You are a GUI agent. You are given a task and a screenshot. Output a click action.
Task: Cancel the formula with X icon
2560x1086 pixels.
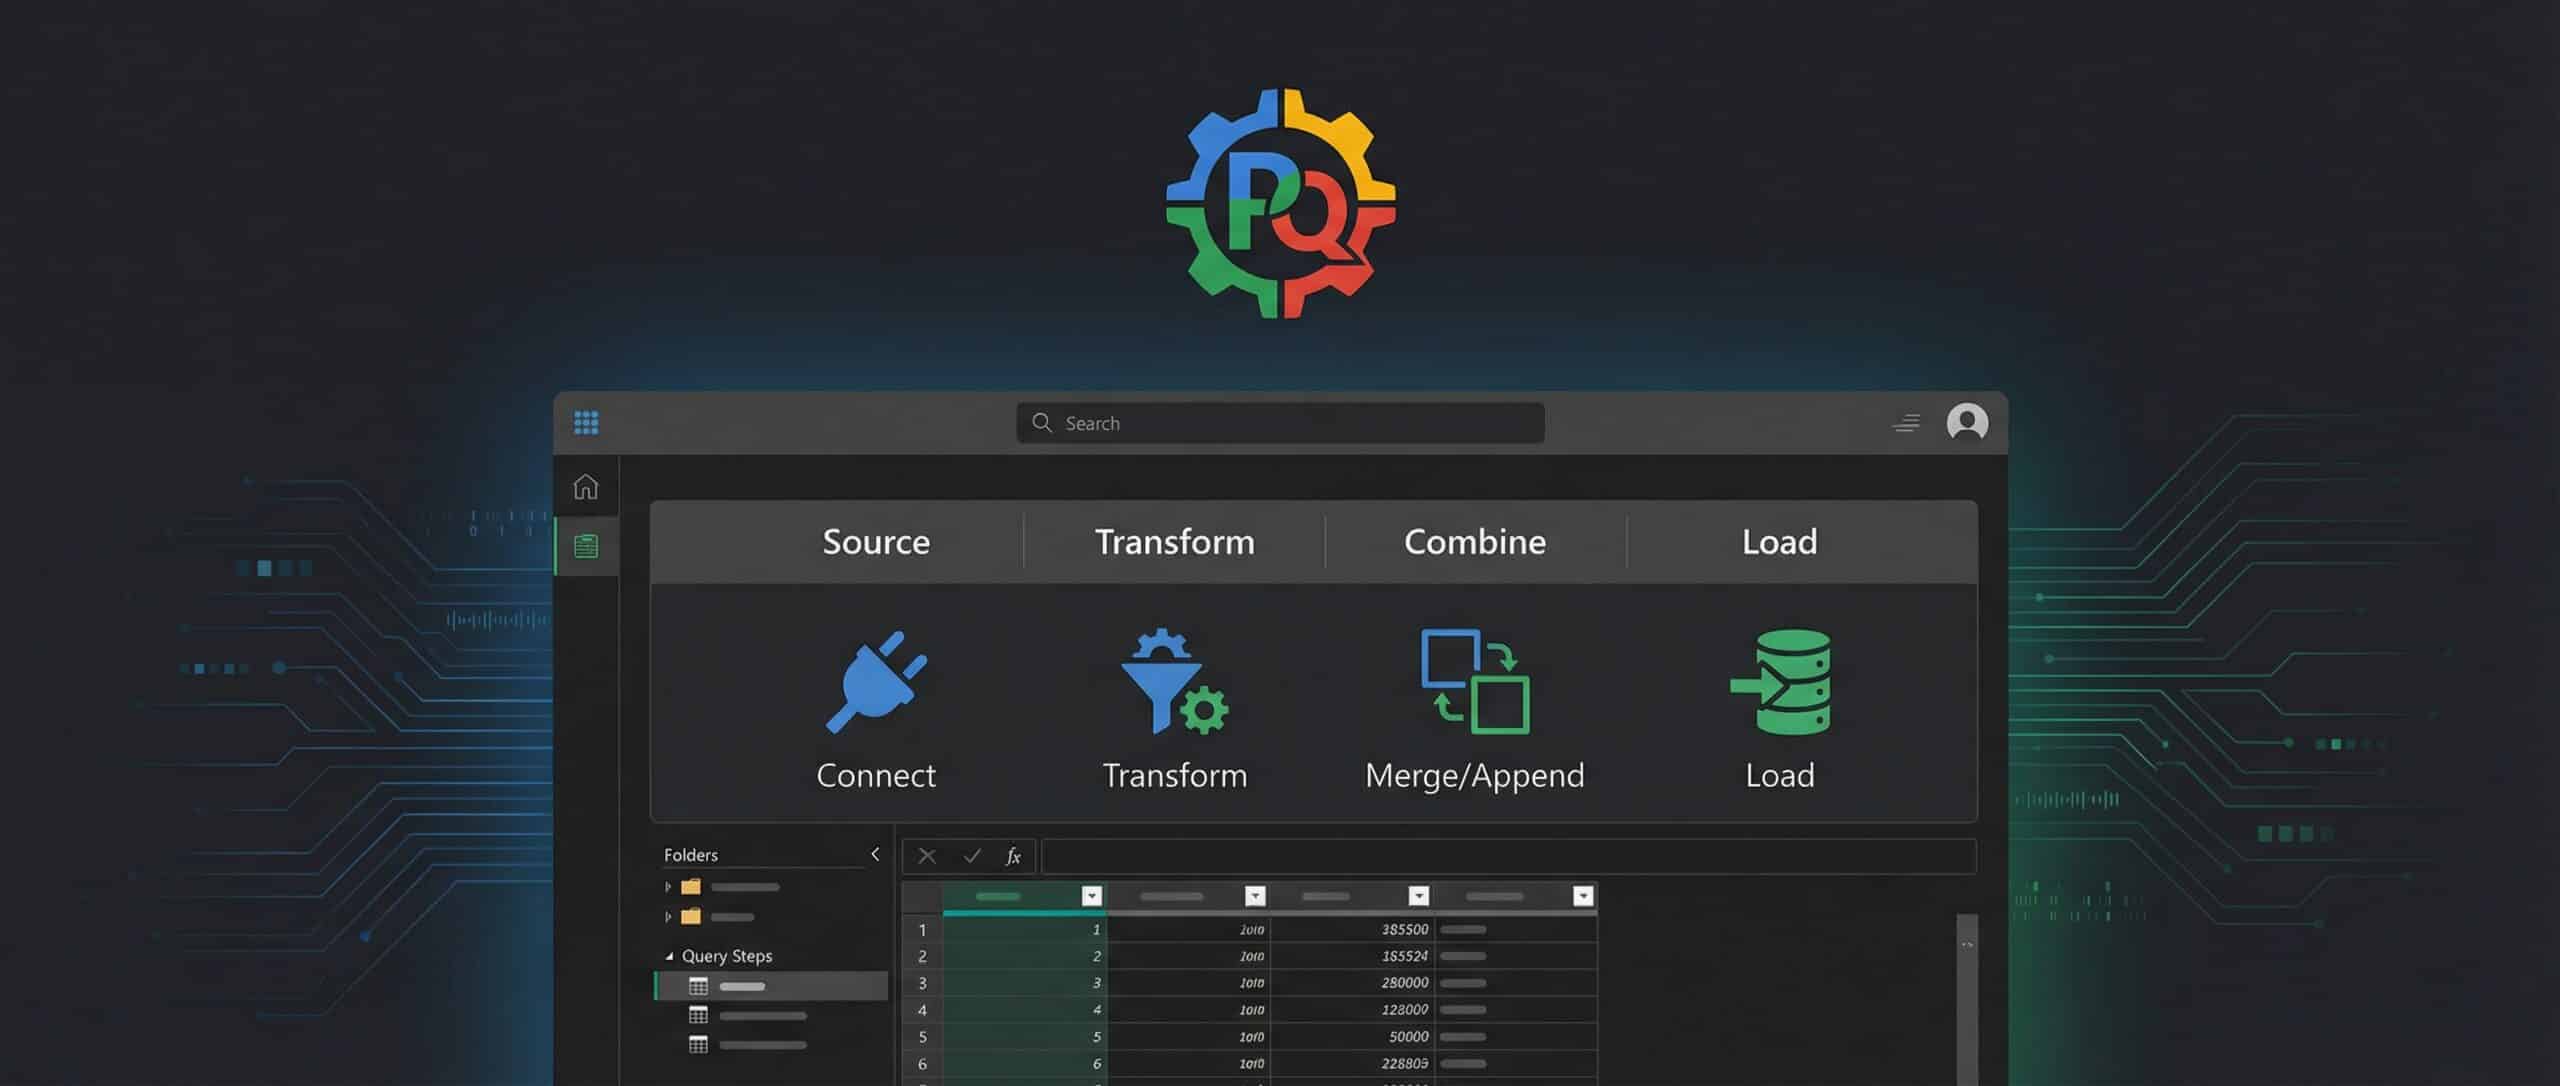point(927,856)
